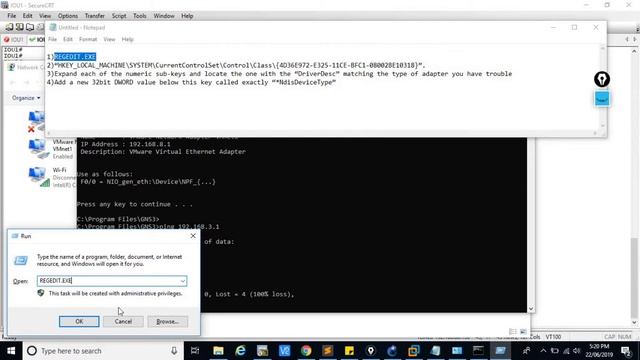Open SecureCRT Script menu
Screen dimensions: 640x360
tap(119, 16)
